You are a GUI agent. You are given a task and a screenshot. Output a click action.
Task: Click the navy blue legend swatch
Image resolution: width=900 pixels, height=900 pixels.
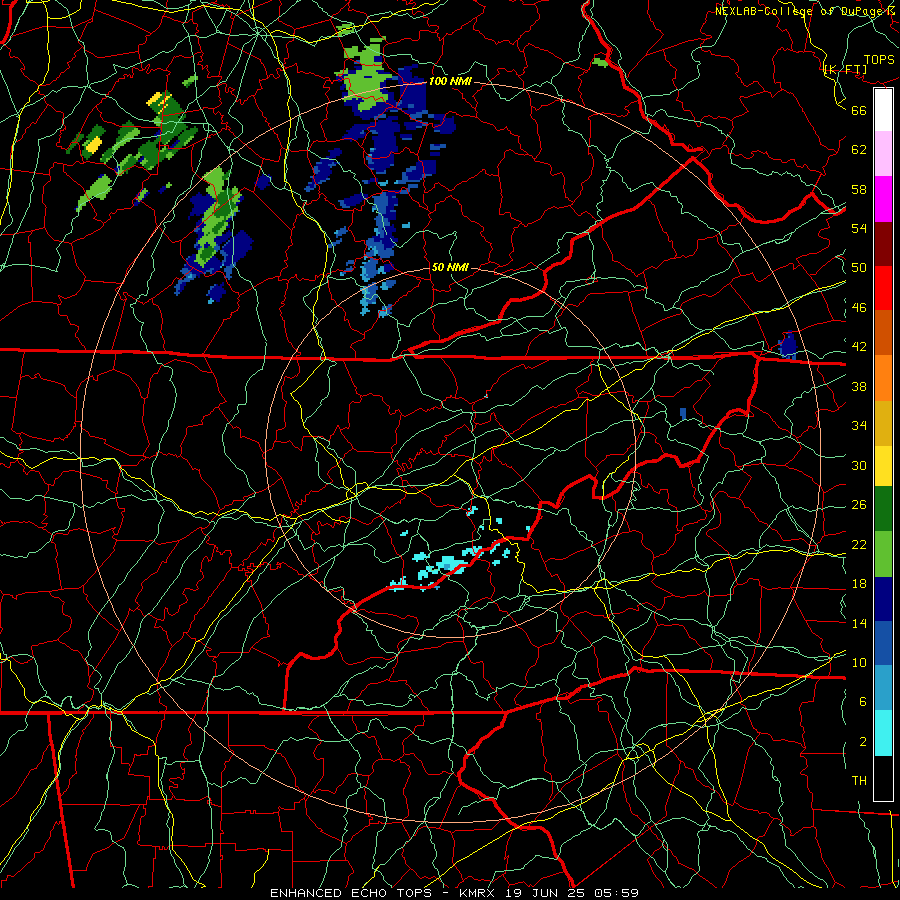click(x=883, y=599)
